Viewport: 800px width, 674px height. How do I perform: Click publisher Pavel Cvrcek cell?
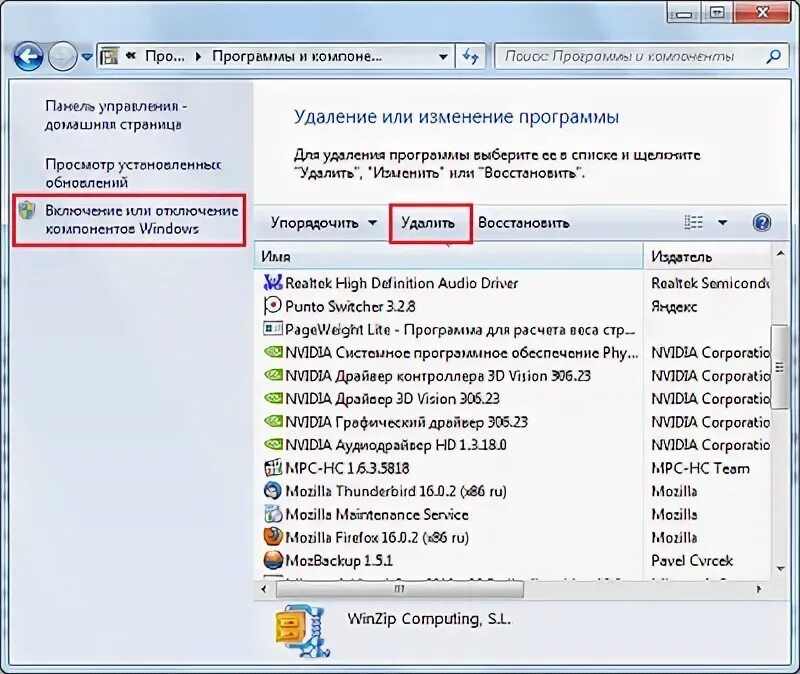tap(692, 561)
